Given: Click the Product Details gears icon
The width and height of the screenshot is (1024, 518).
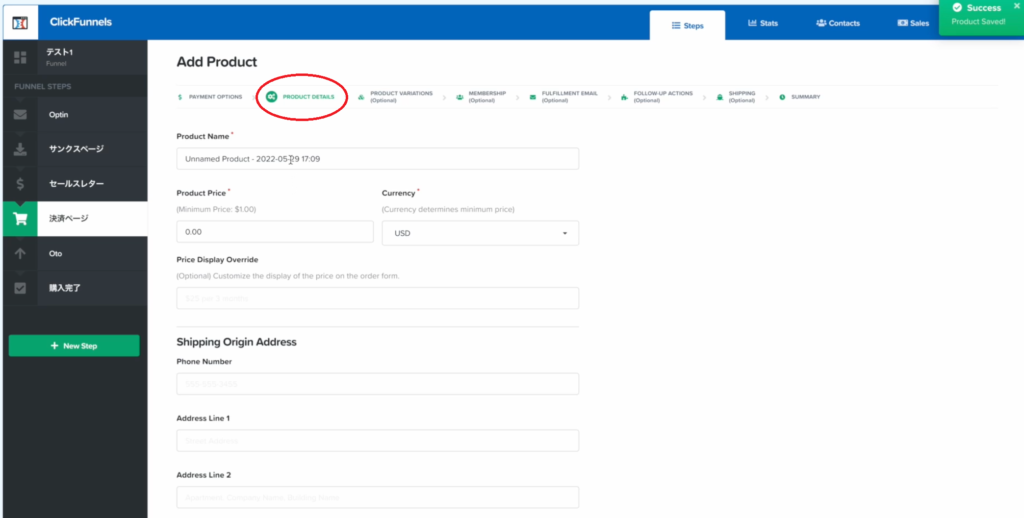Looking at the screenshot, I should [x=271, y=97].
